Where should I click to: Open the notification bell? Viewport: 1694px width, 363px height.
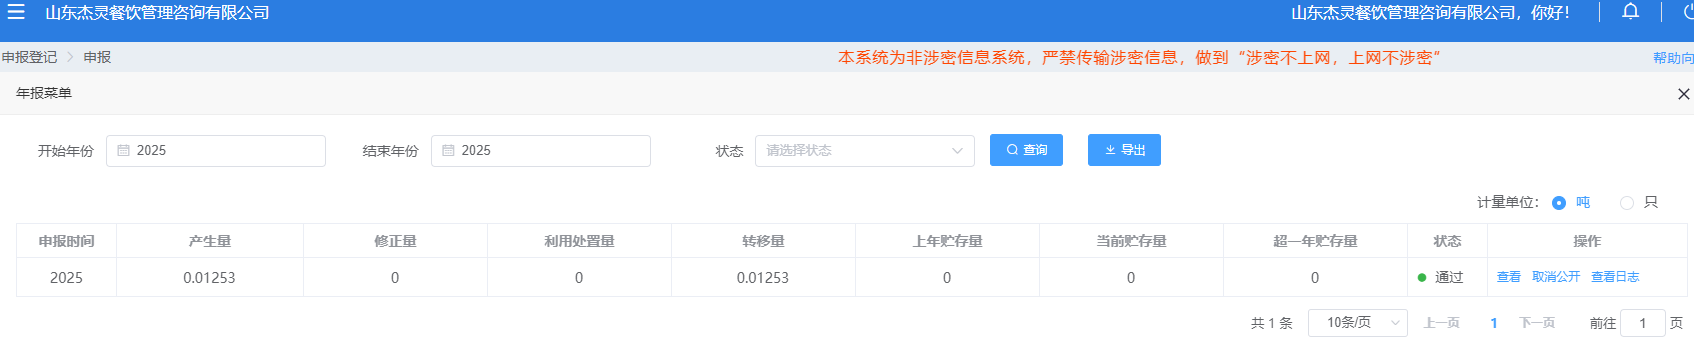(1630, 12)
